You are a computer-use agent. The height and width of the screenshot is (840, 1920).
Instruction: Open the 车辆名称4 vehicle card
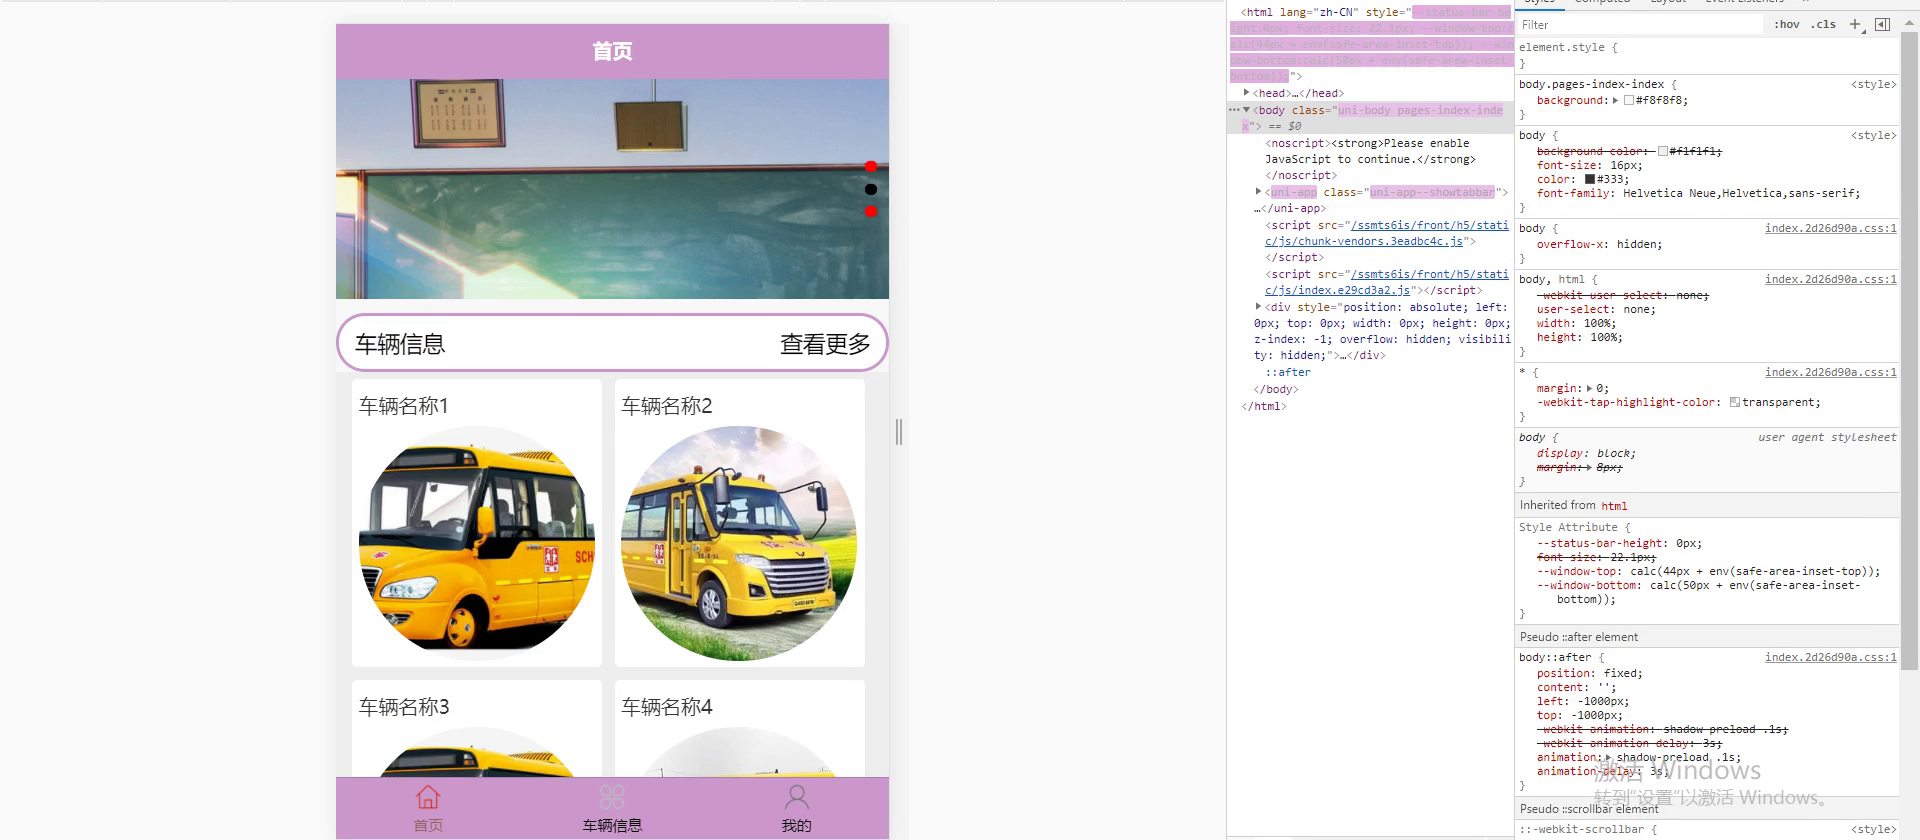point(739,728)
